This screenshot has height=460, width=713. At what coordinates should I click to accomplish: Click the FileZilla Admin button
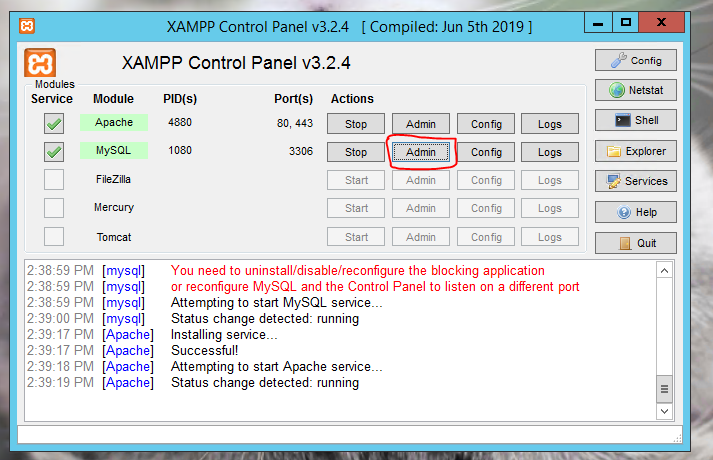[x=421, y=180]
